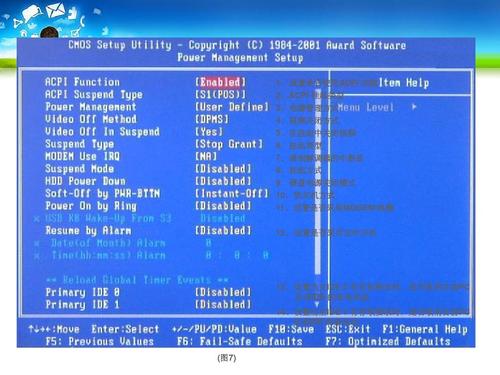Toggle HDD Power Down Disabled value
500x375 pixels.
pos(223,181)
